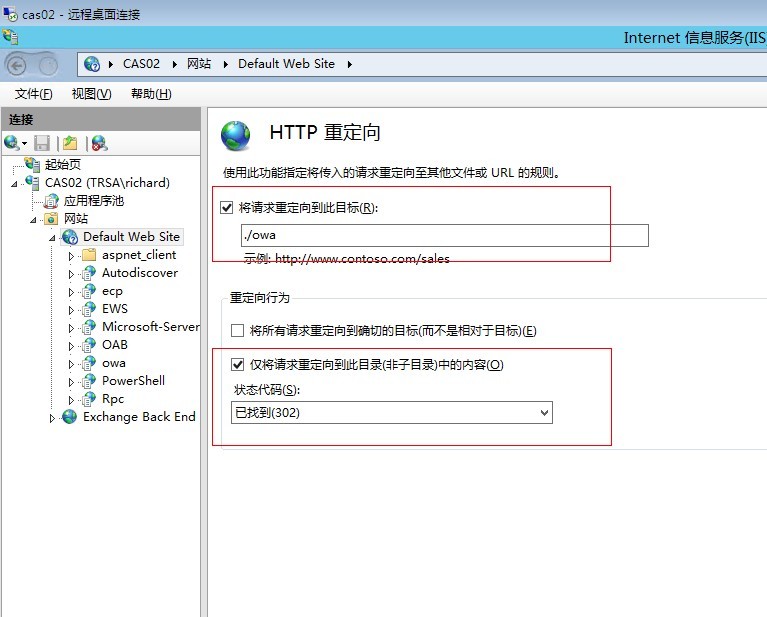The width and height of the screenshot is (767, 617).
Task: Select the Autodiscover tree label
Action: point(140,273)
